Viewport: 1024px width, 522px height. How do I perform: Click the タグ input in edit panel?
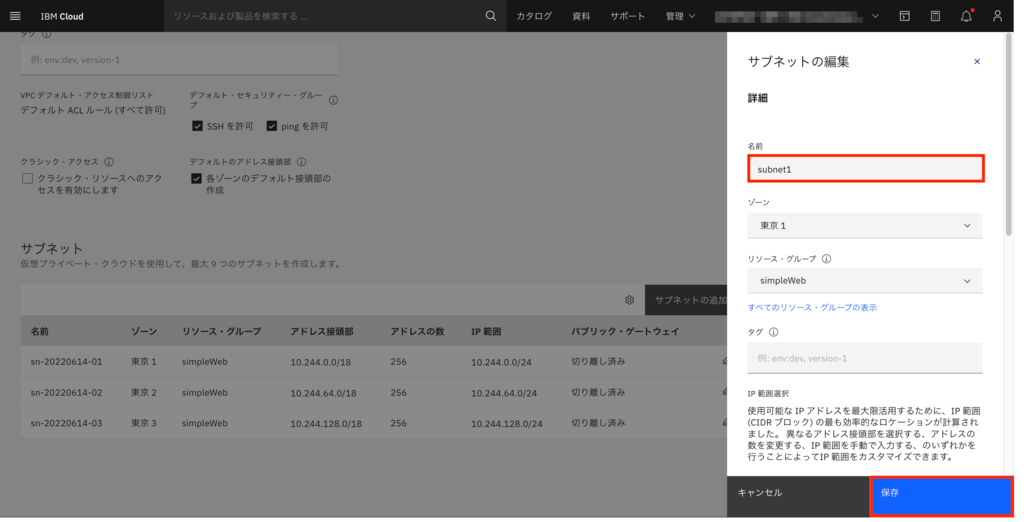(865, 358)
